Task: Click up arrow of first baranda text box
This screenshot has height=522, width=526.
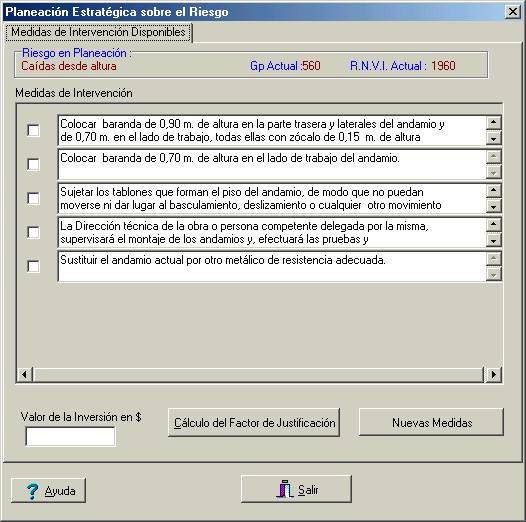Action: pos(493,122)
